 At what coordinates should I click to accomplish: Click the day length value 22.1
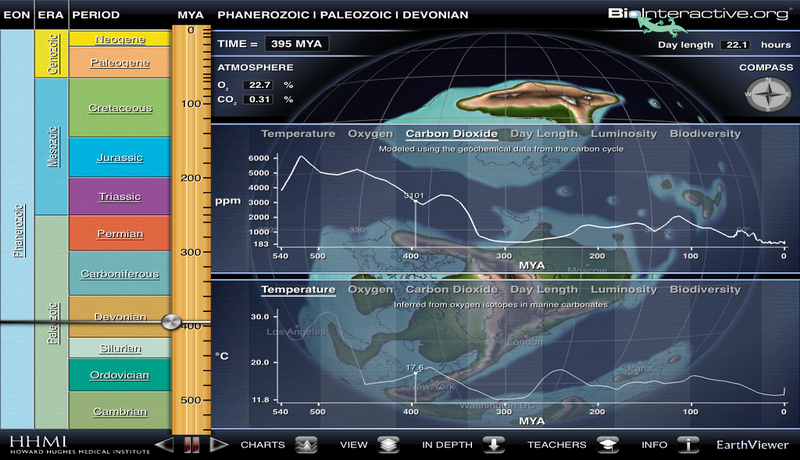coord(737,45)
